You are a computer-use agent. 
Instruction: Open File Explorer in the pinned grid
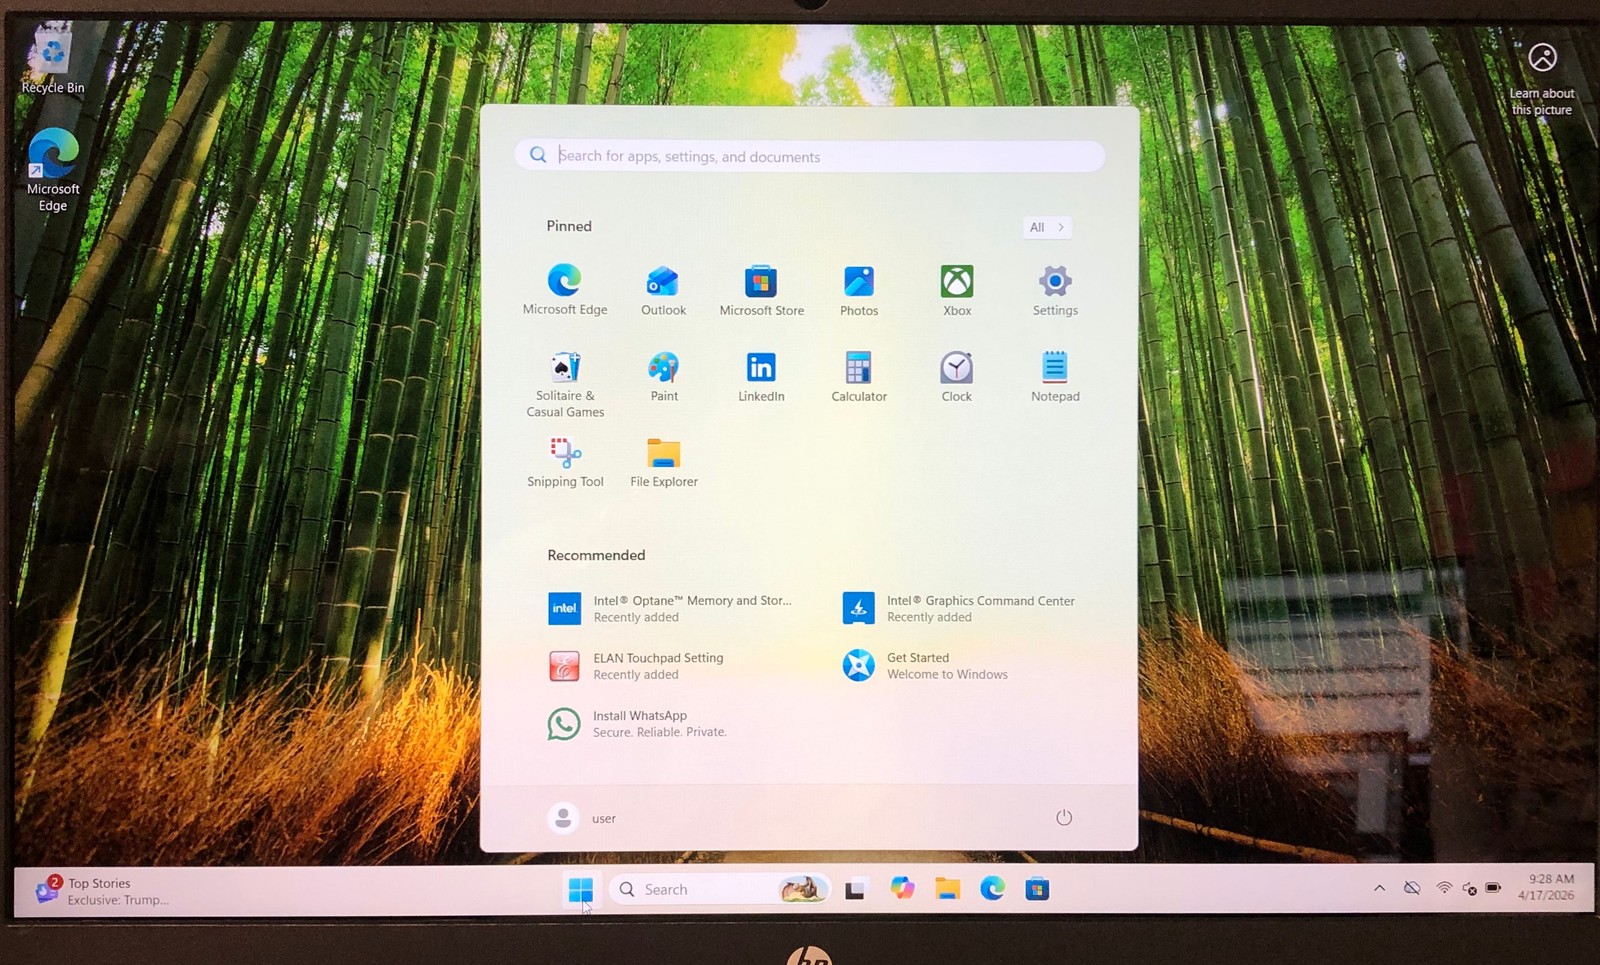(663, 462)
